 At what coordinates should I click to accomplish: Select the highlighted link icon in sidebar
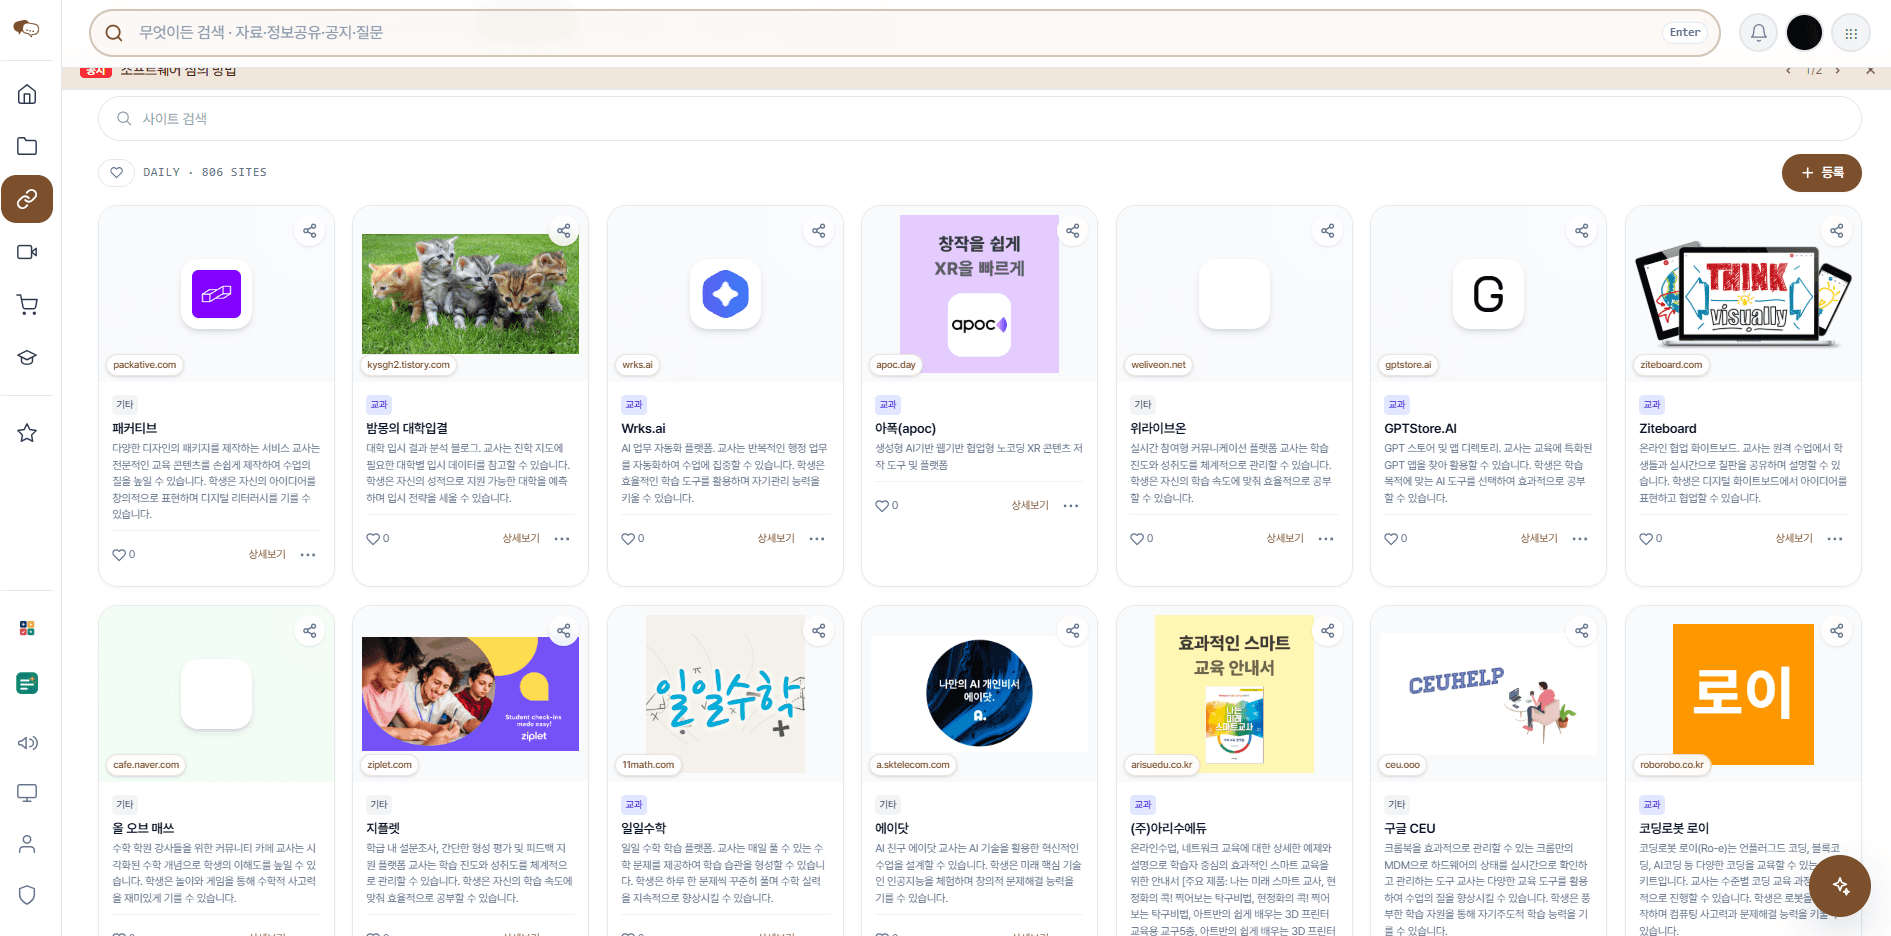[x=27, y=199]
